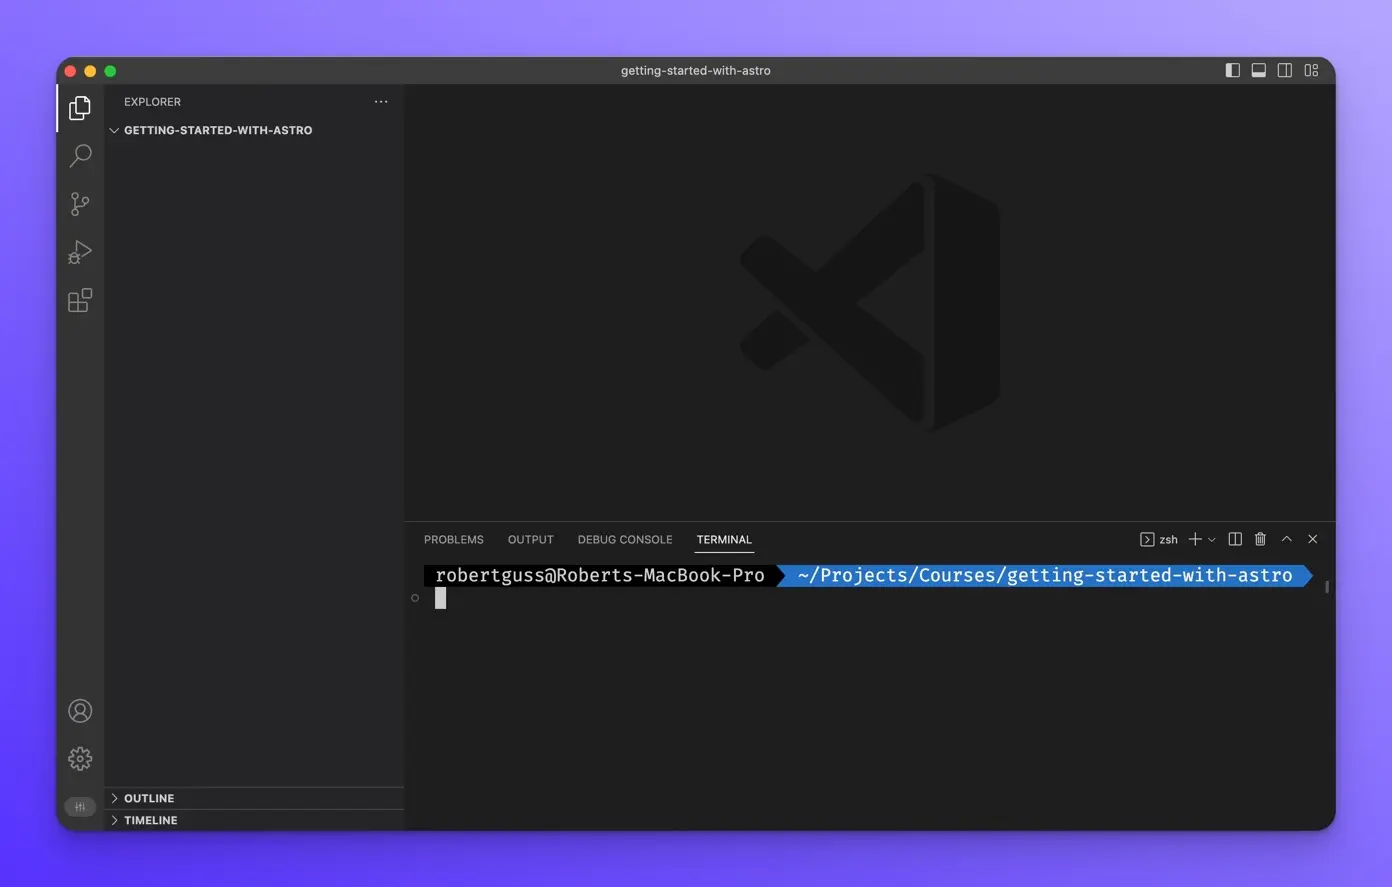Open Explorer views and more actions menu
1392x887 pixels.
(x=381, y=102)
